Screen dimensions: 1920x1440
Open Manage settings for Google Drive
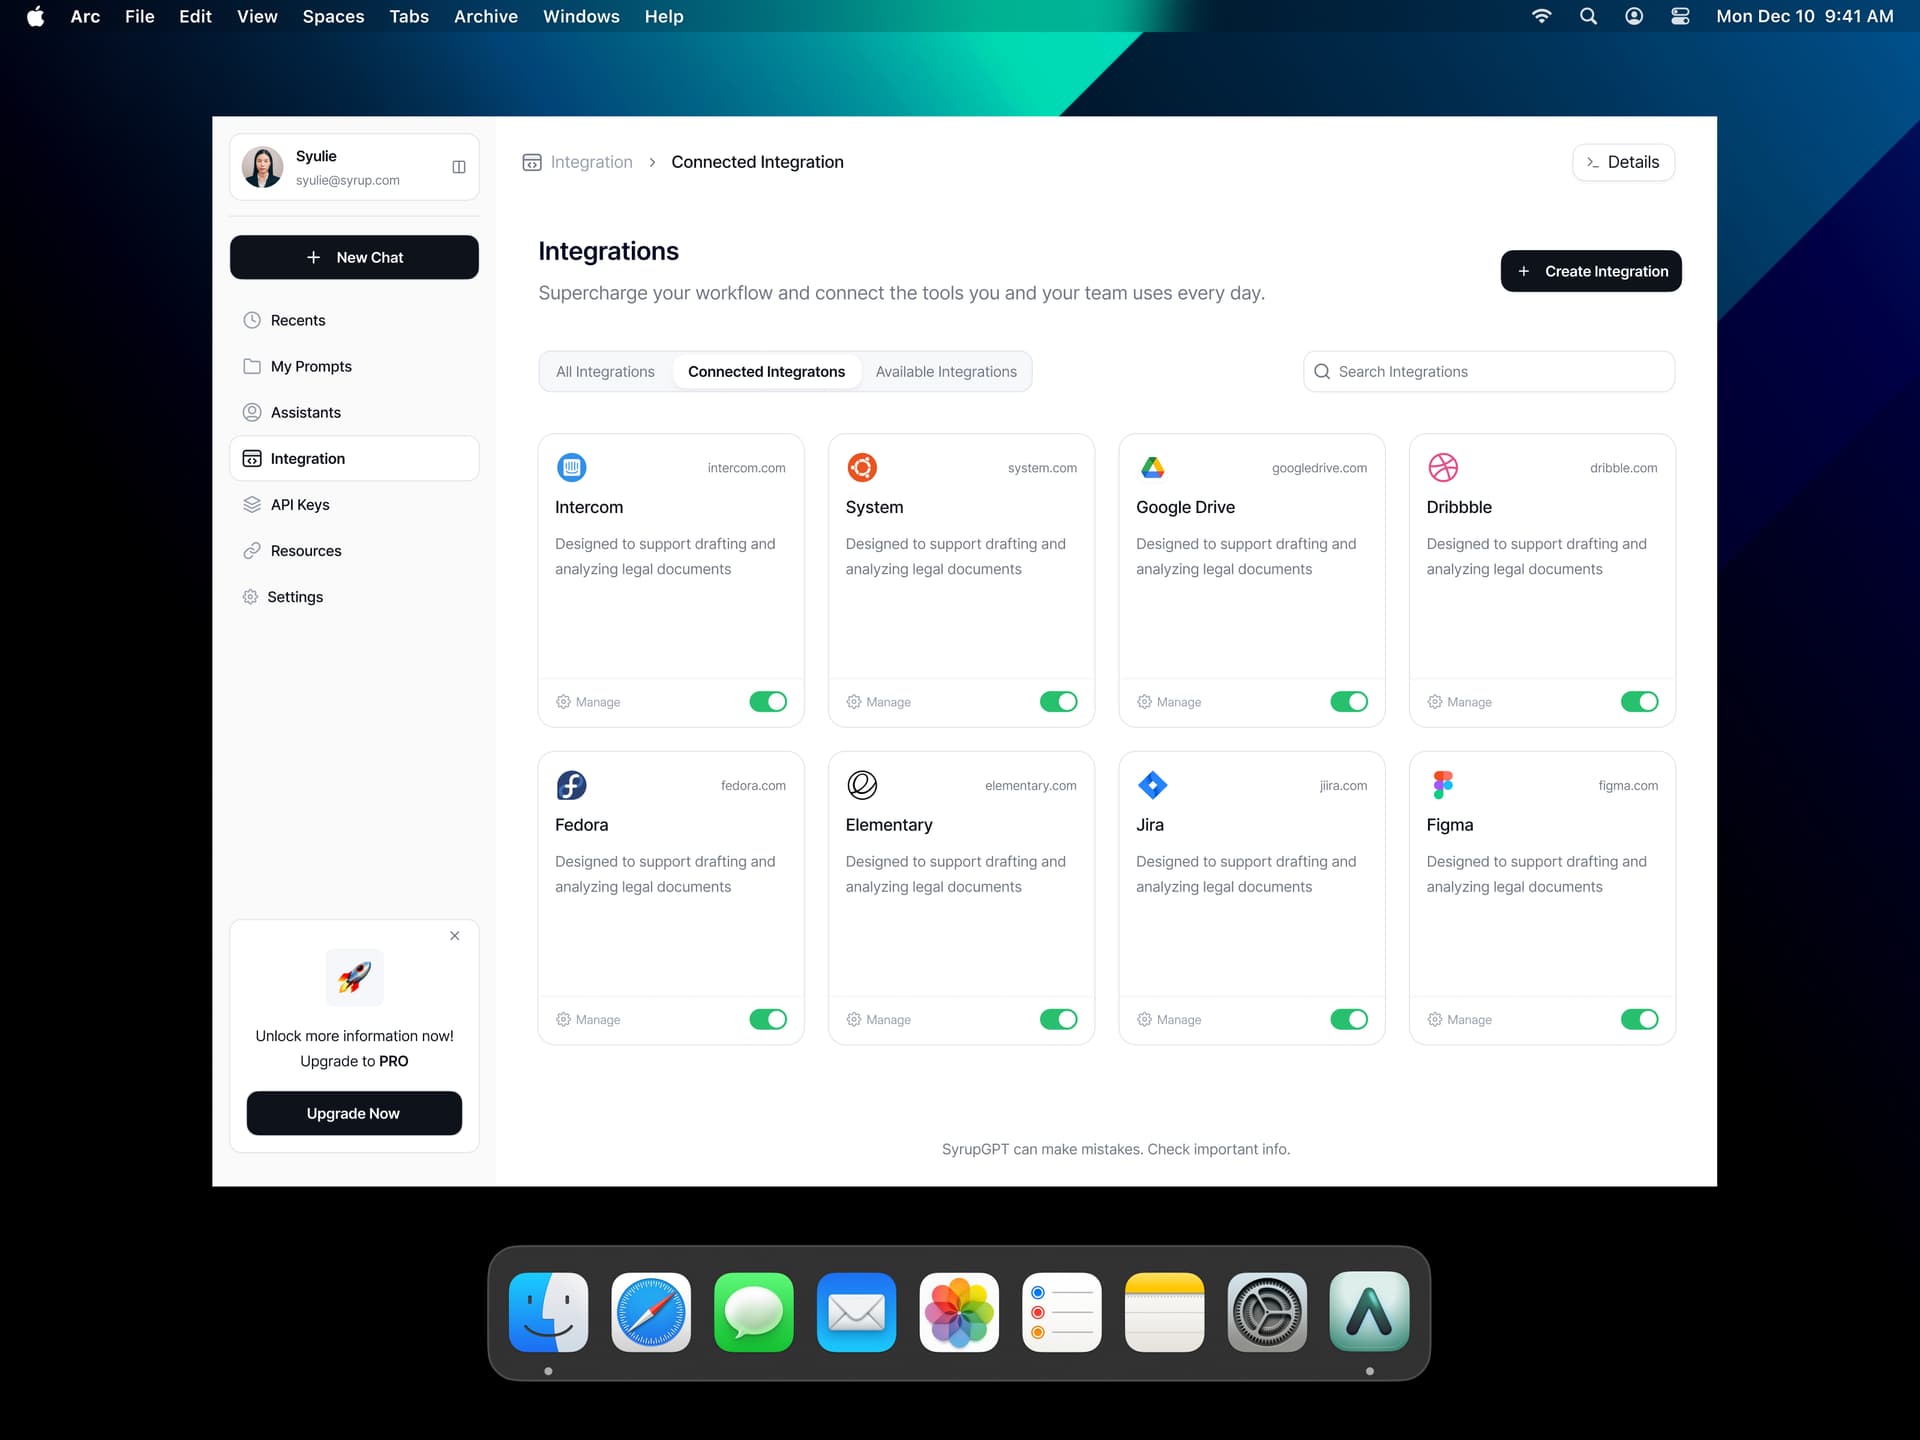(x=1168, y=701)
